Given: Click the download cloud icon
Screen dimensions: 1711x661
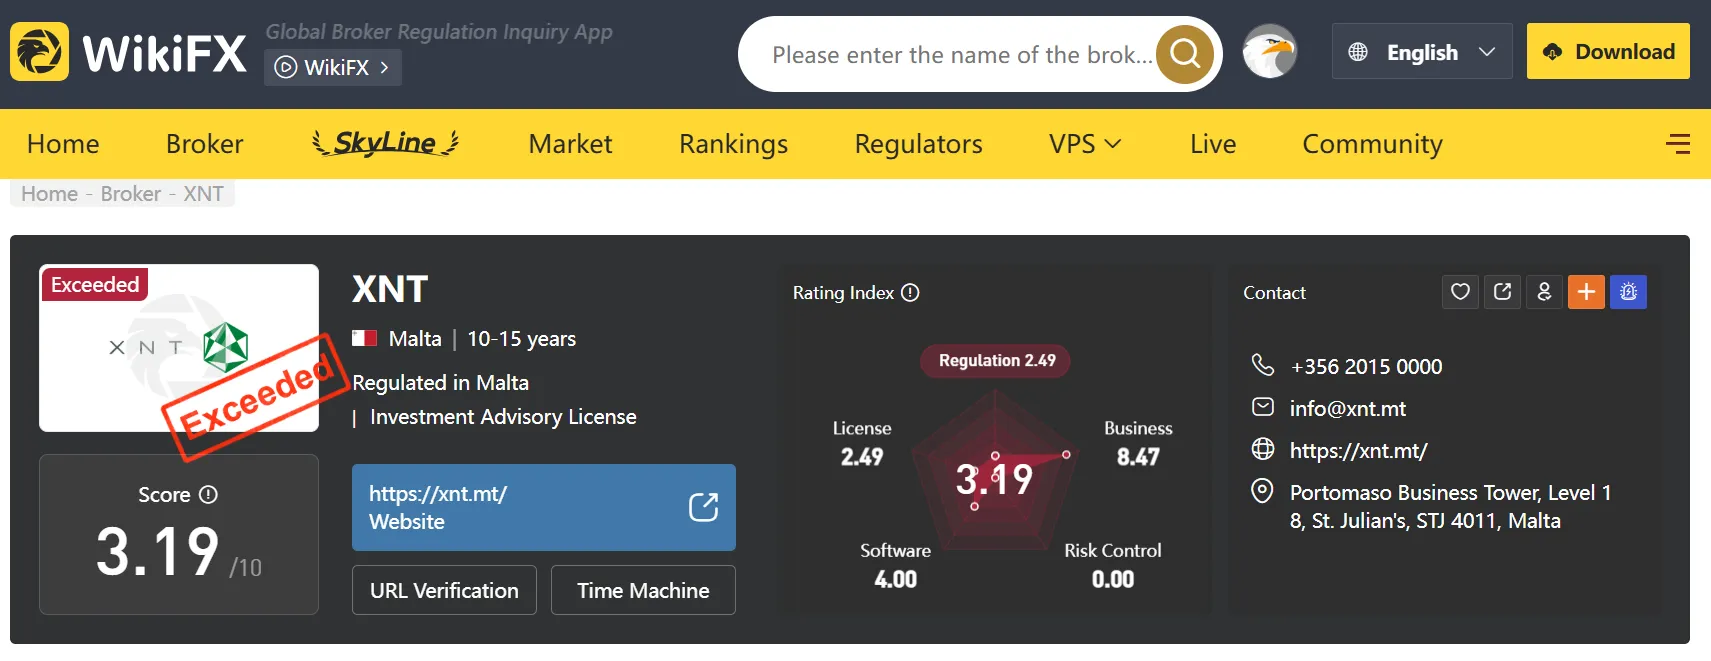Looking at the screenshot, I should pos(1552,52).
